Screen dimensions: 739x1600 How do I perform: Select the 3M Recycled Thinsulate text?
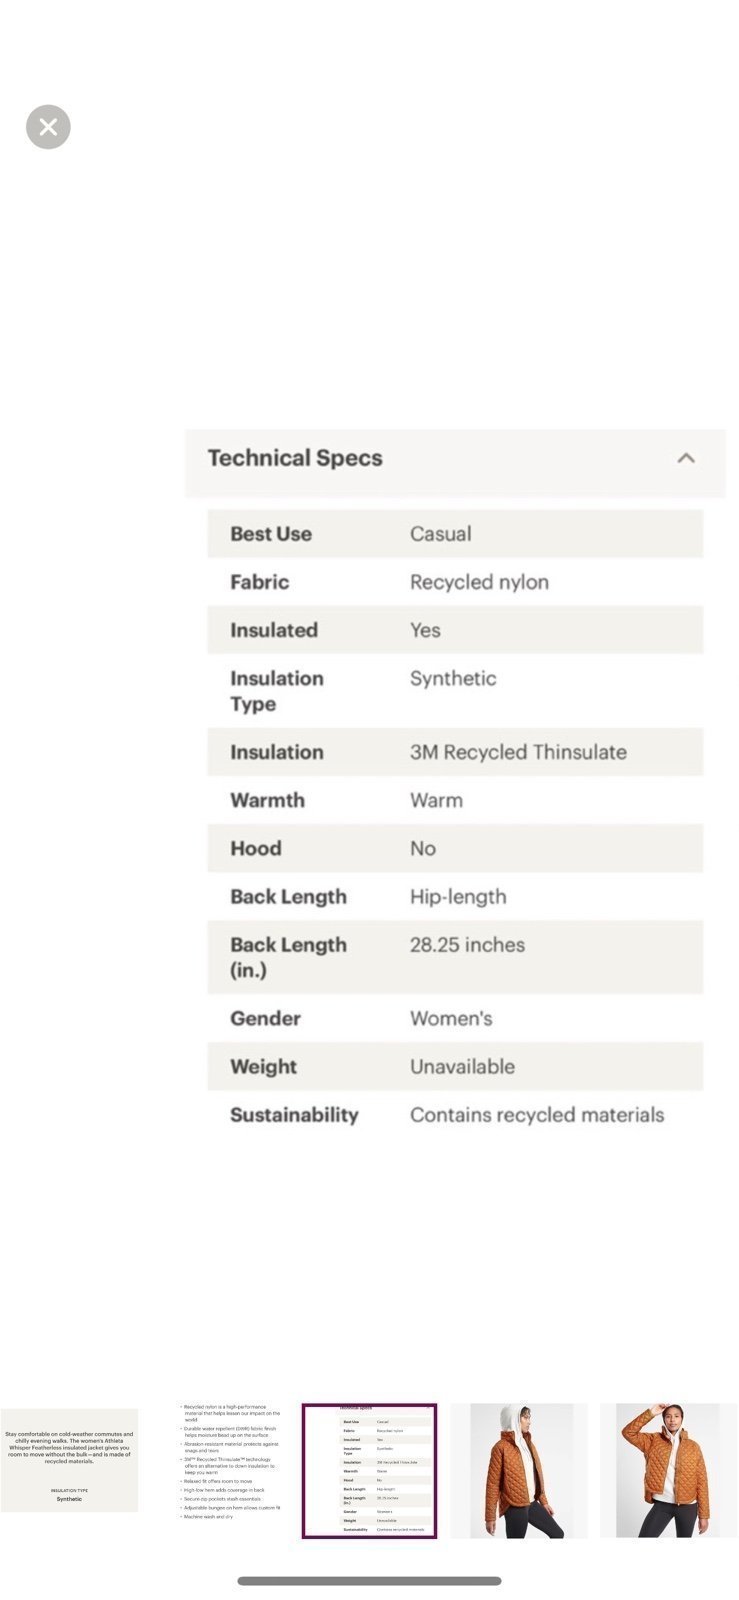pos(518,752)
